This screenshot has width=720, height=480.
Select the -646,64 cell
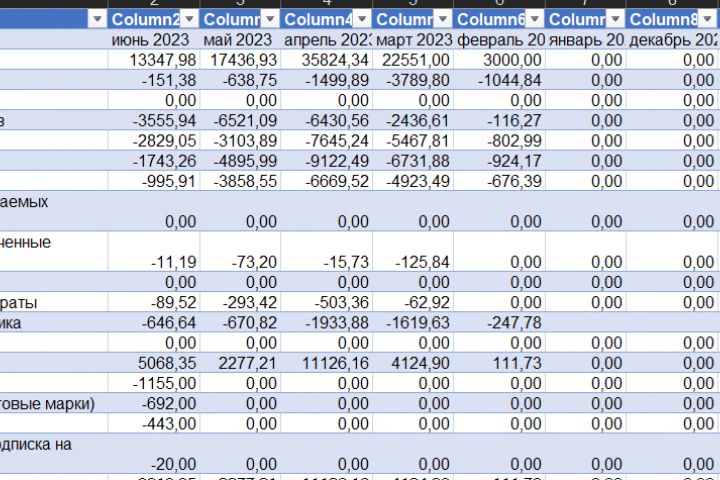tap(154, 322)
